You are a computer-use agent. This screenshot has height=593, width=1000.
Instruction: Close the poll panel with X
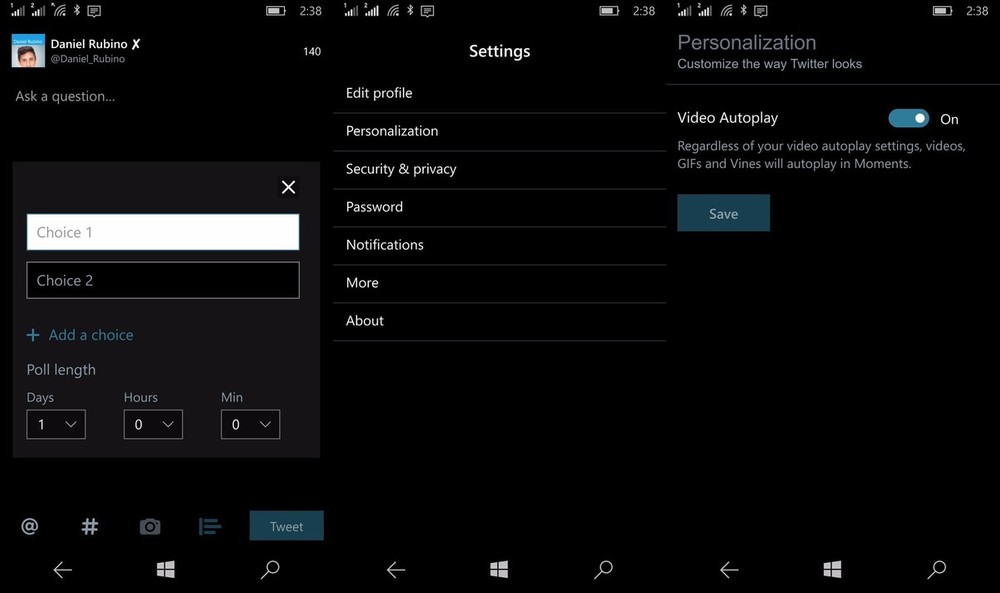(x=288, y=187)
